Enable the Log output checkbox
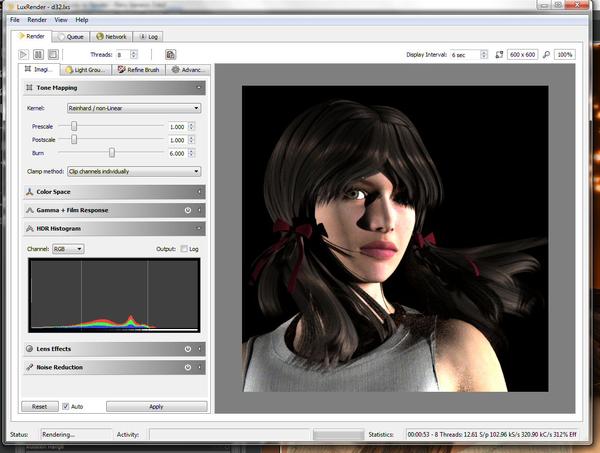Viewport: 600px width, 453px height. click(181, 248)
